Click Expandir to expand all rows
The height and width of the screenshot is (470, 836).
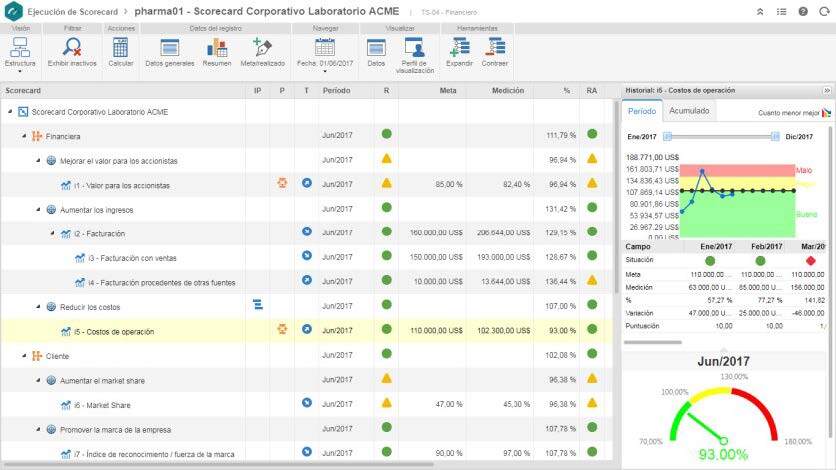(x=459, y=47)
